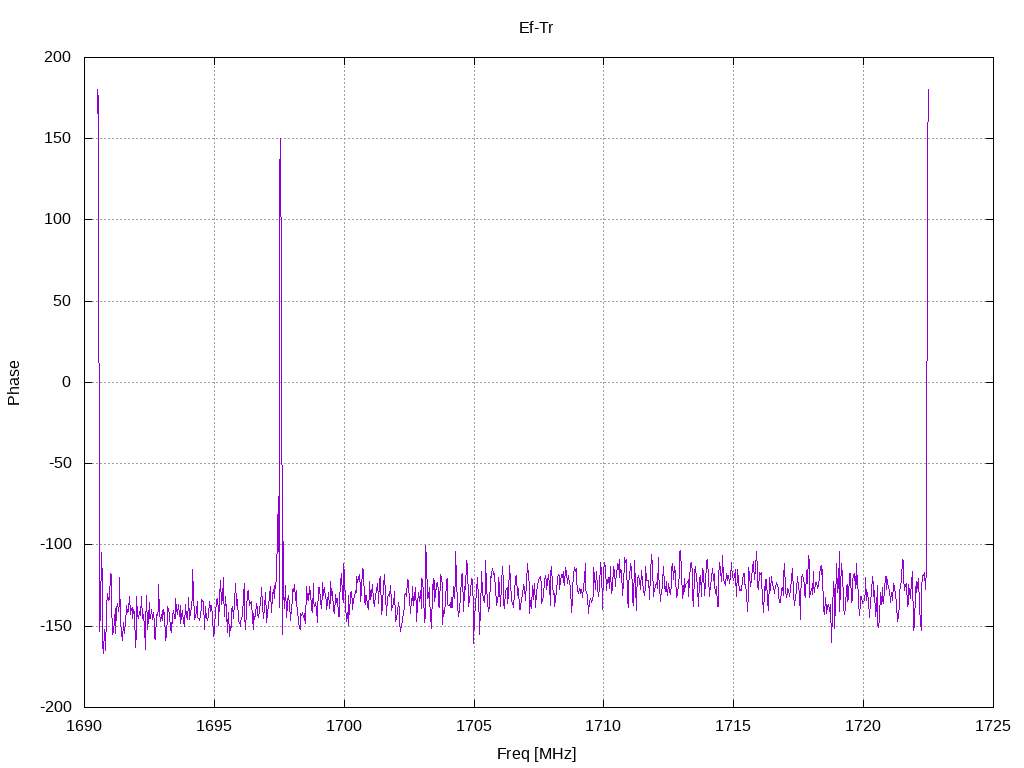Click the x-axis tick label "1700"

(x=344, y=726)
